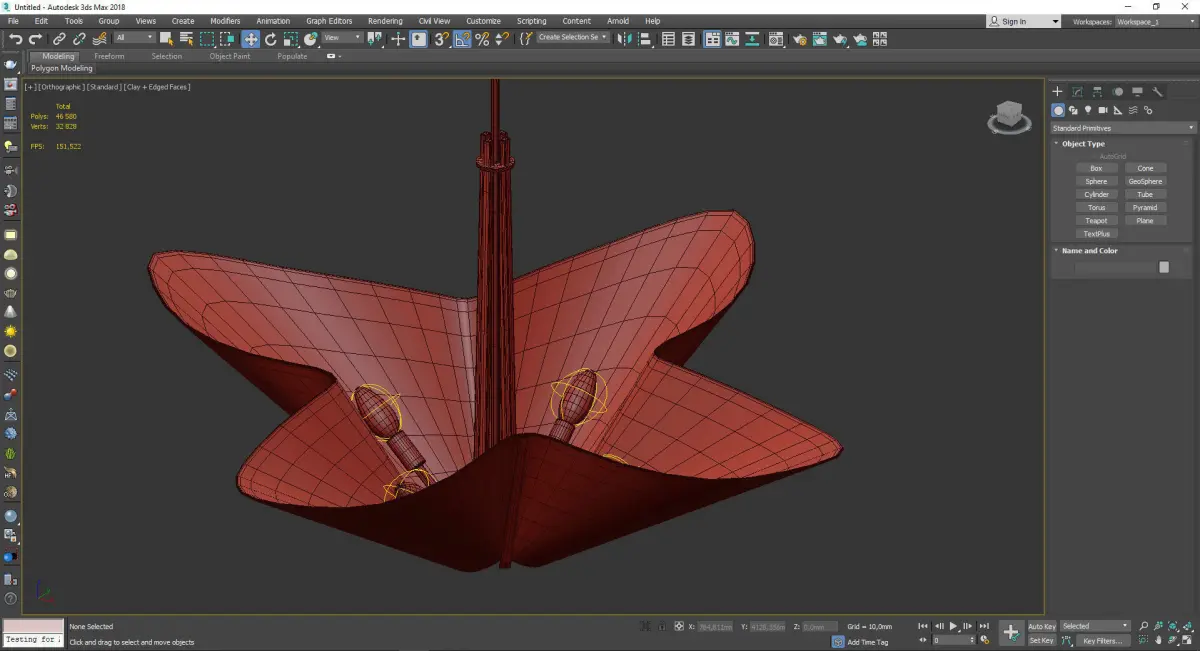Open the View reference coordinate dropdown
The height and width of the screenshot is (651, 1200).
point(342,38)
